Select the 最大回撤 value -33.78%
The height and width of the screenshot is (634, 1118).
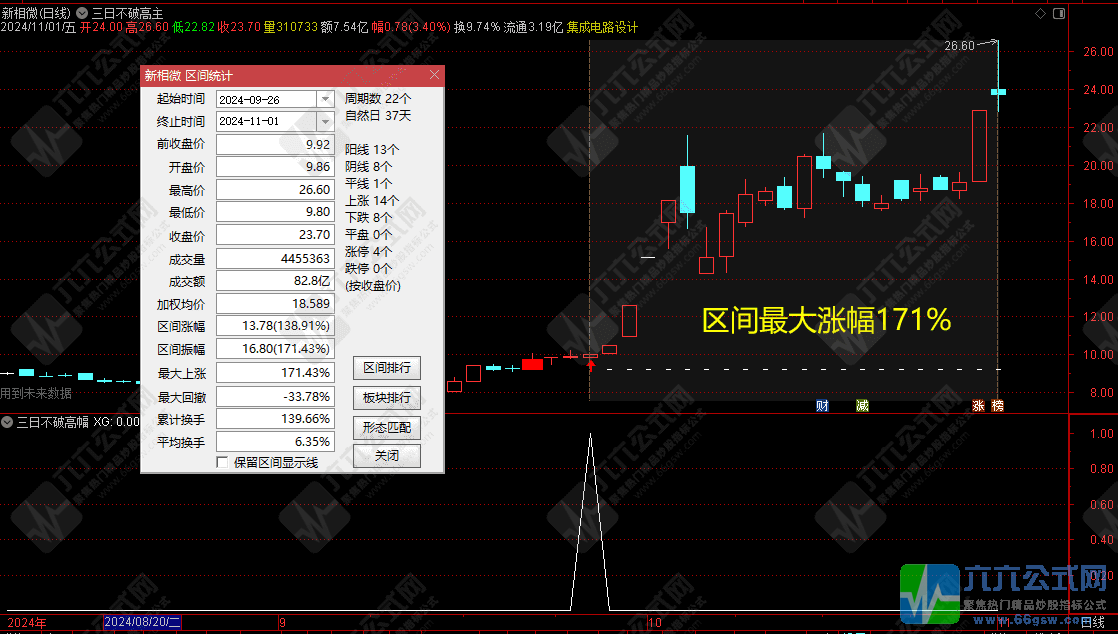click(x=275, y=397)
